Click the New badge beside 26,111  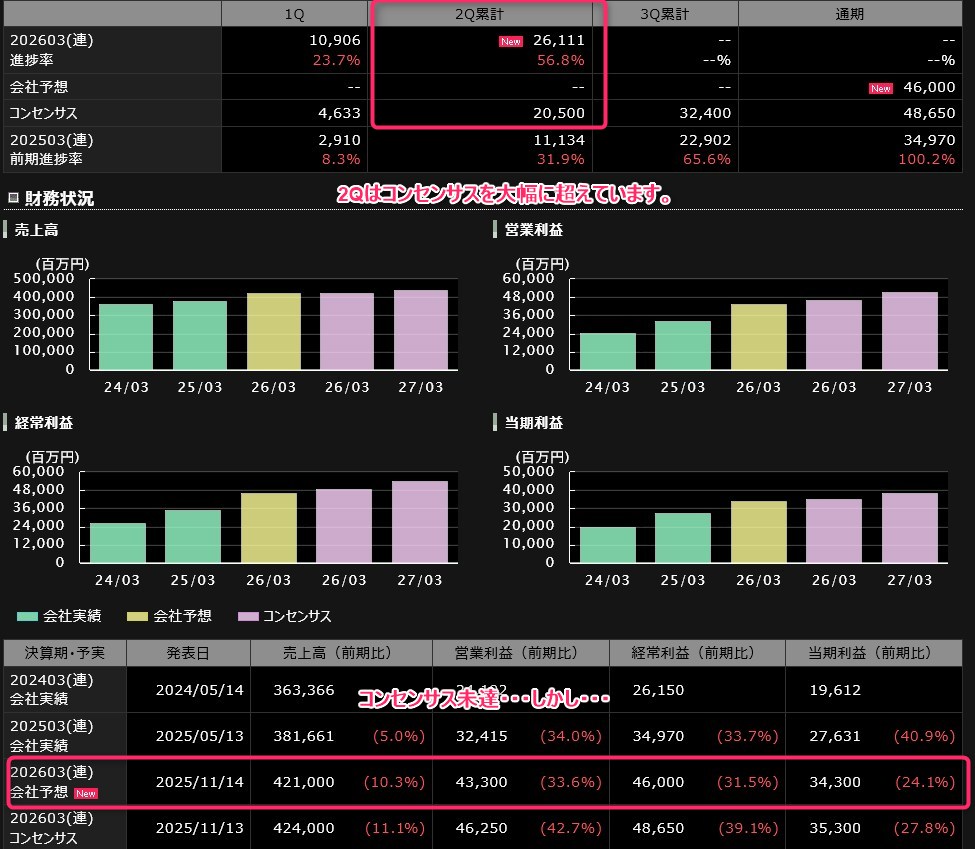[511, 41]
